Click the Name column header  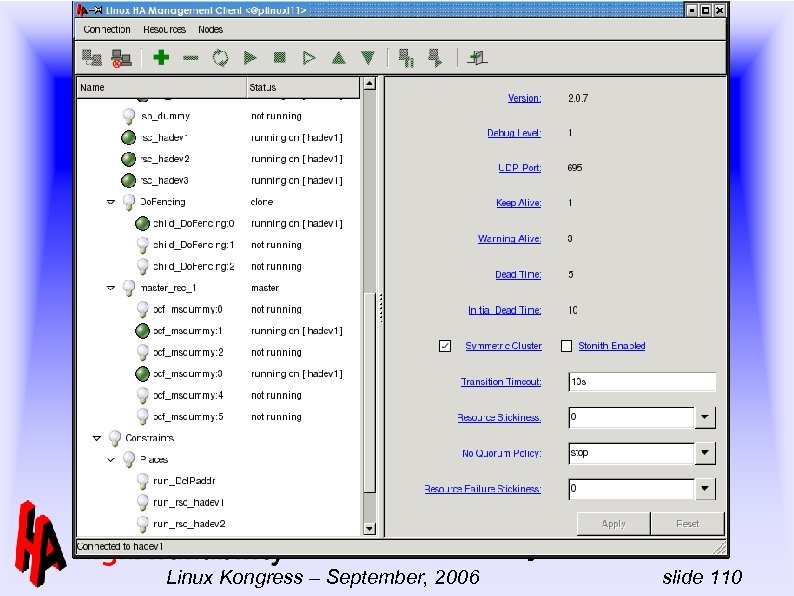coord(162,88)
